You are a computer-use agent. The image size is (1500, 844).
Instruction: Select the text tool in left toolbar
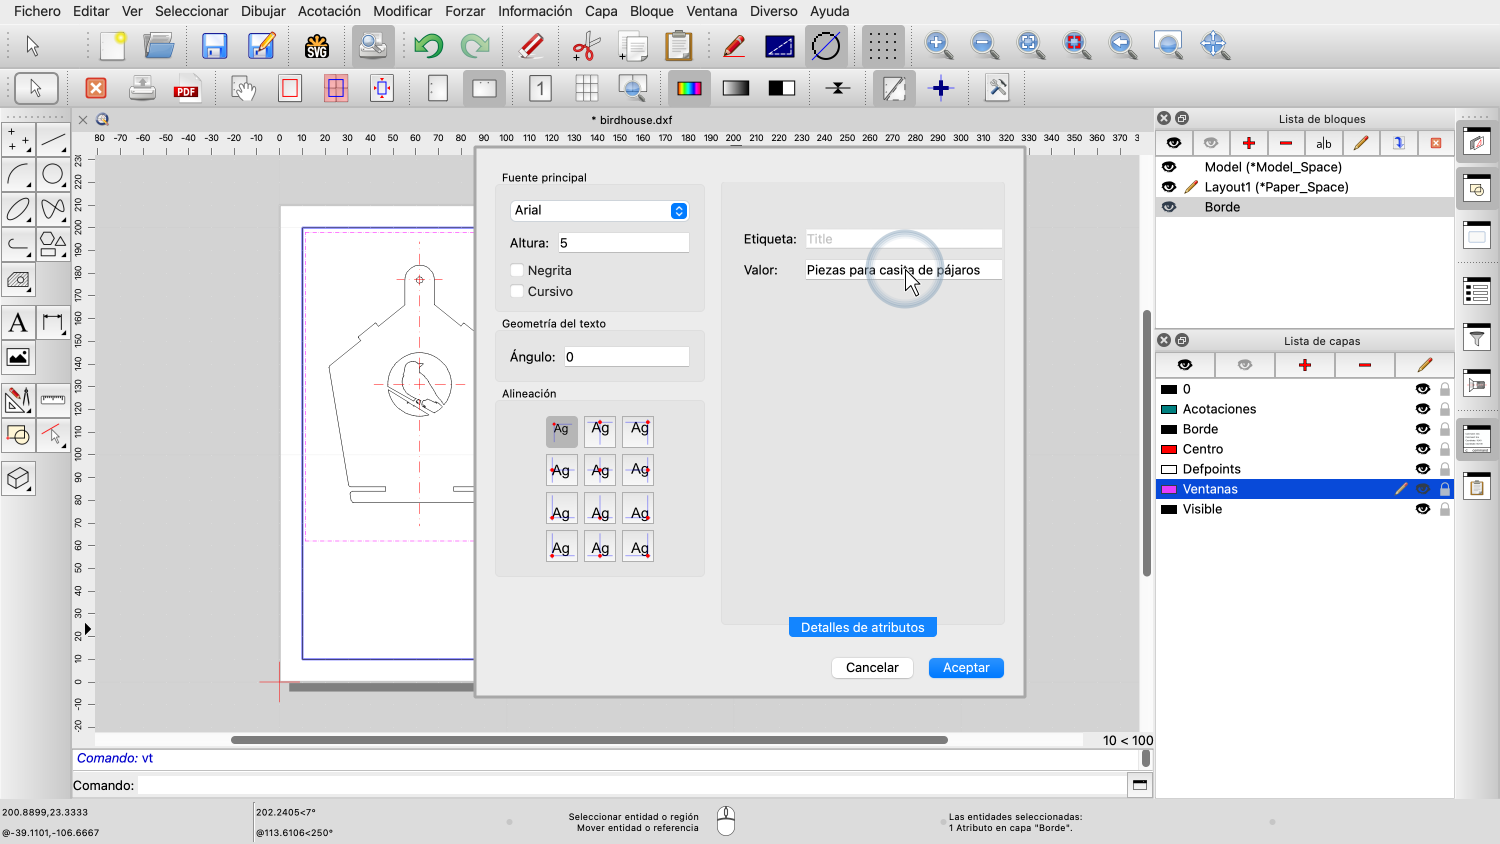tap(18, 323)
